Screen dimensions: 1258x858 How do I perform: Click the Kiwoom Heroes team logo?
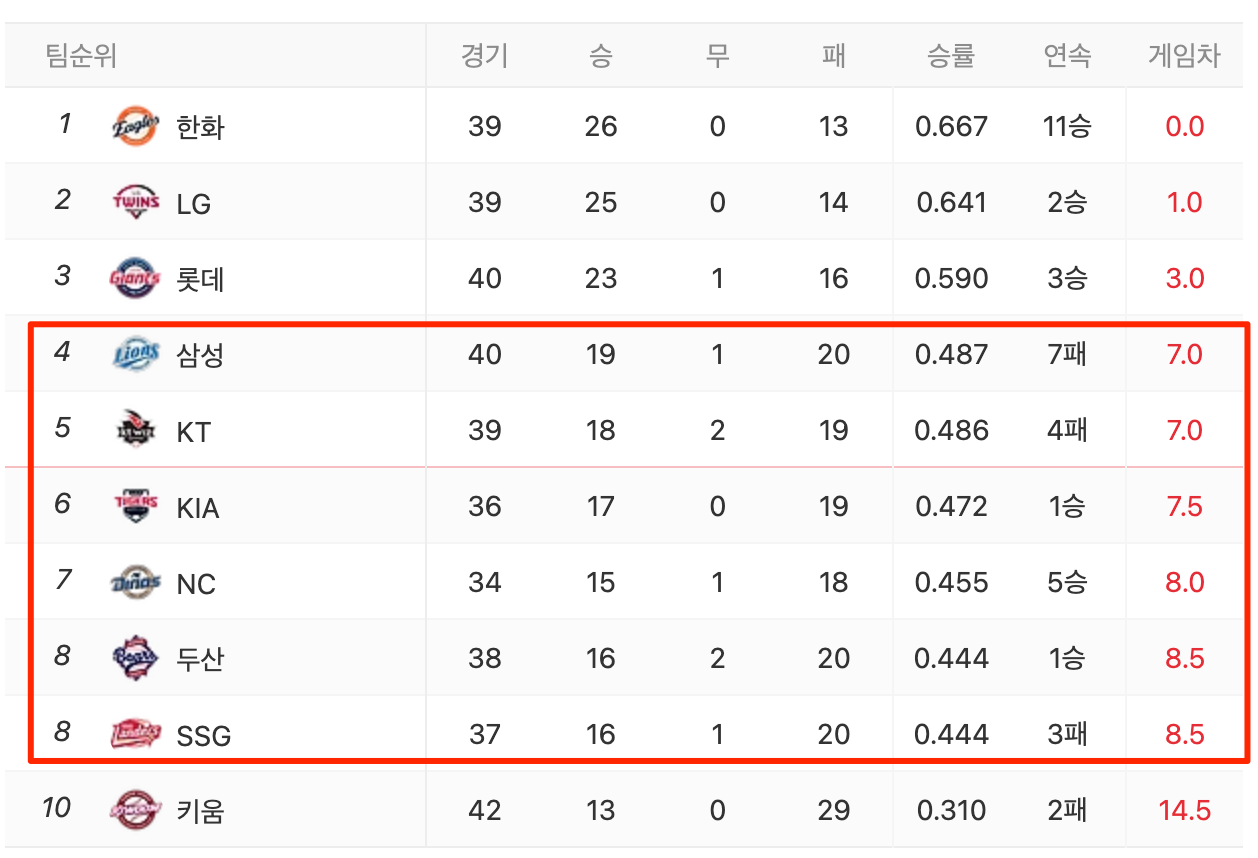point(135,809)
